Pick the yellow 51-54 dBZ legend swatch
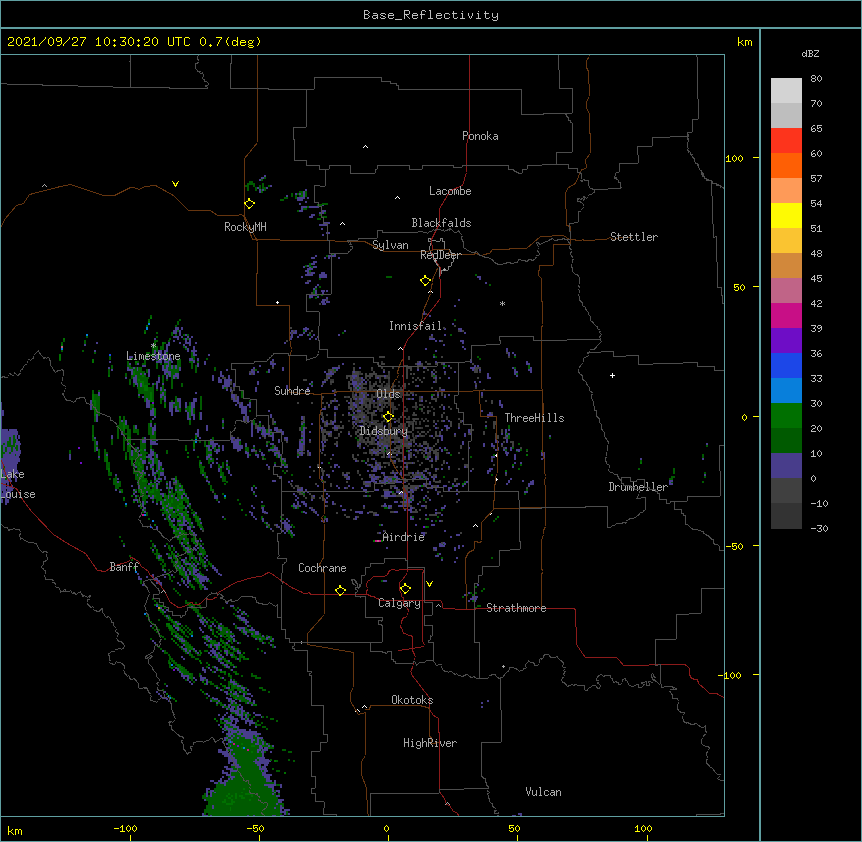Screen dimensions: 862x842 click(786, 215)
